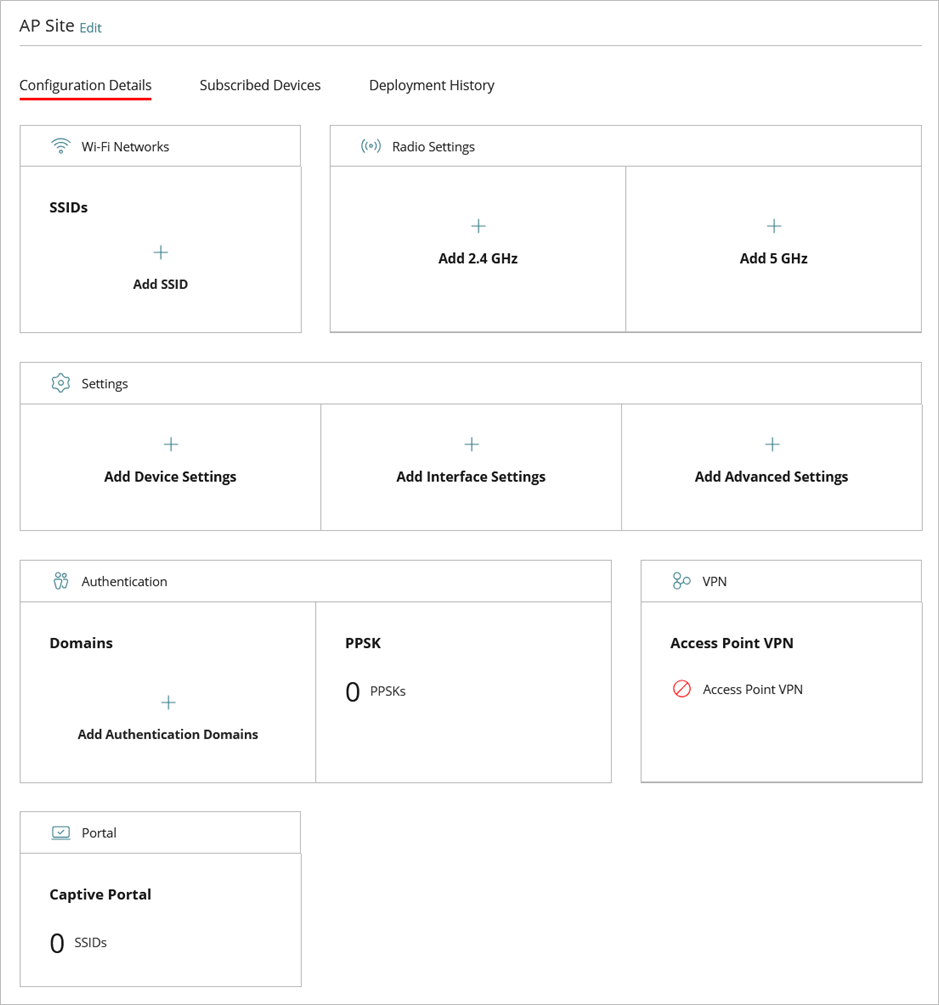Click the Edit link beside AP Site
This screenshot has height=1005, width=939.
90,28
